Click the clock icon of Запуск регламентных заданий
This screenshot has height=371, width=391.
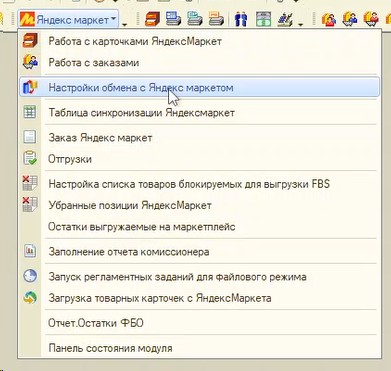[x=30, y=276]
